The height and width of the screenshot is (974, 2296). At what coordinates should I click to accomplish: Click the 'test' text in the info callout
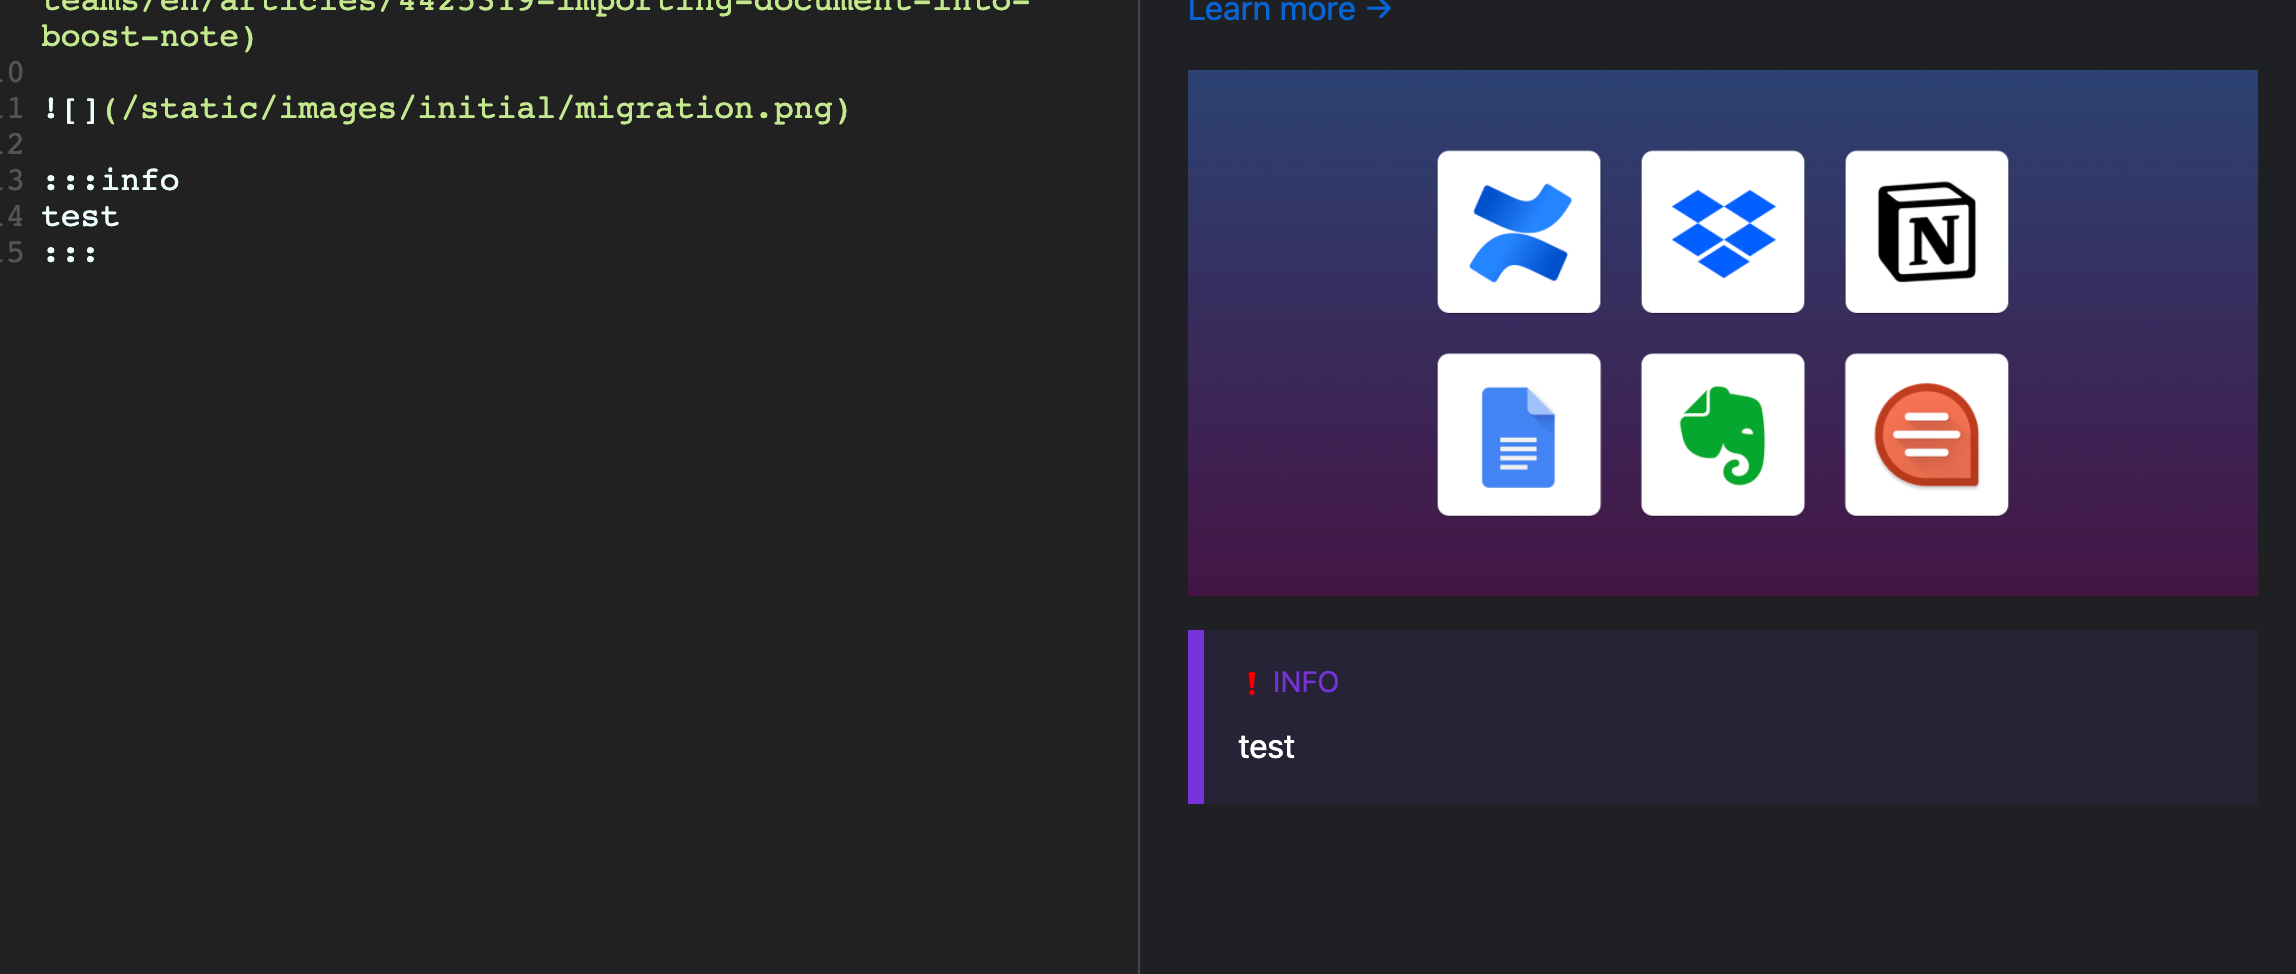(x=1266, y=747)
